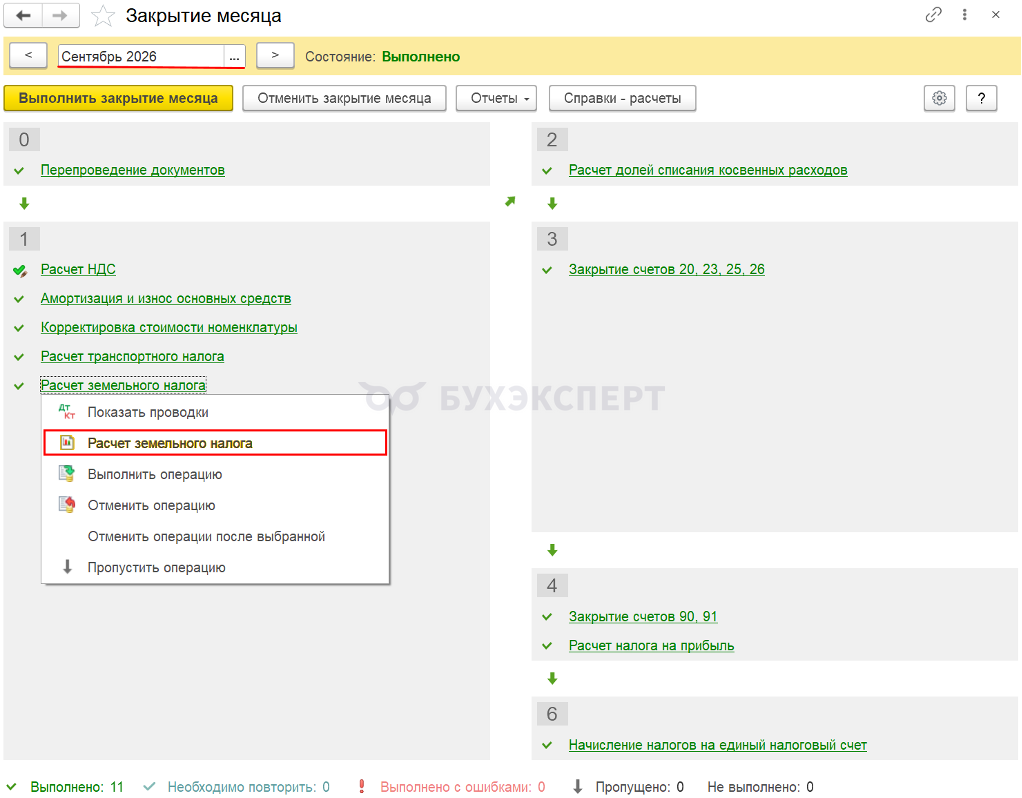
Task: Add this page to favorites with the star icon
Action: 102,16
